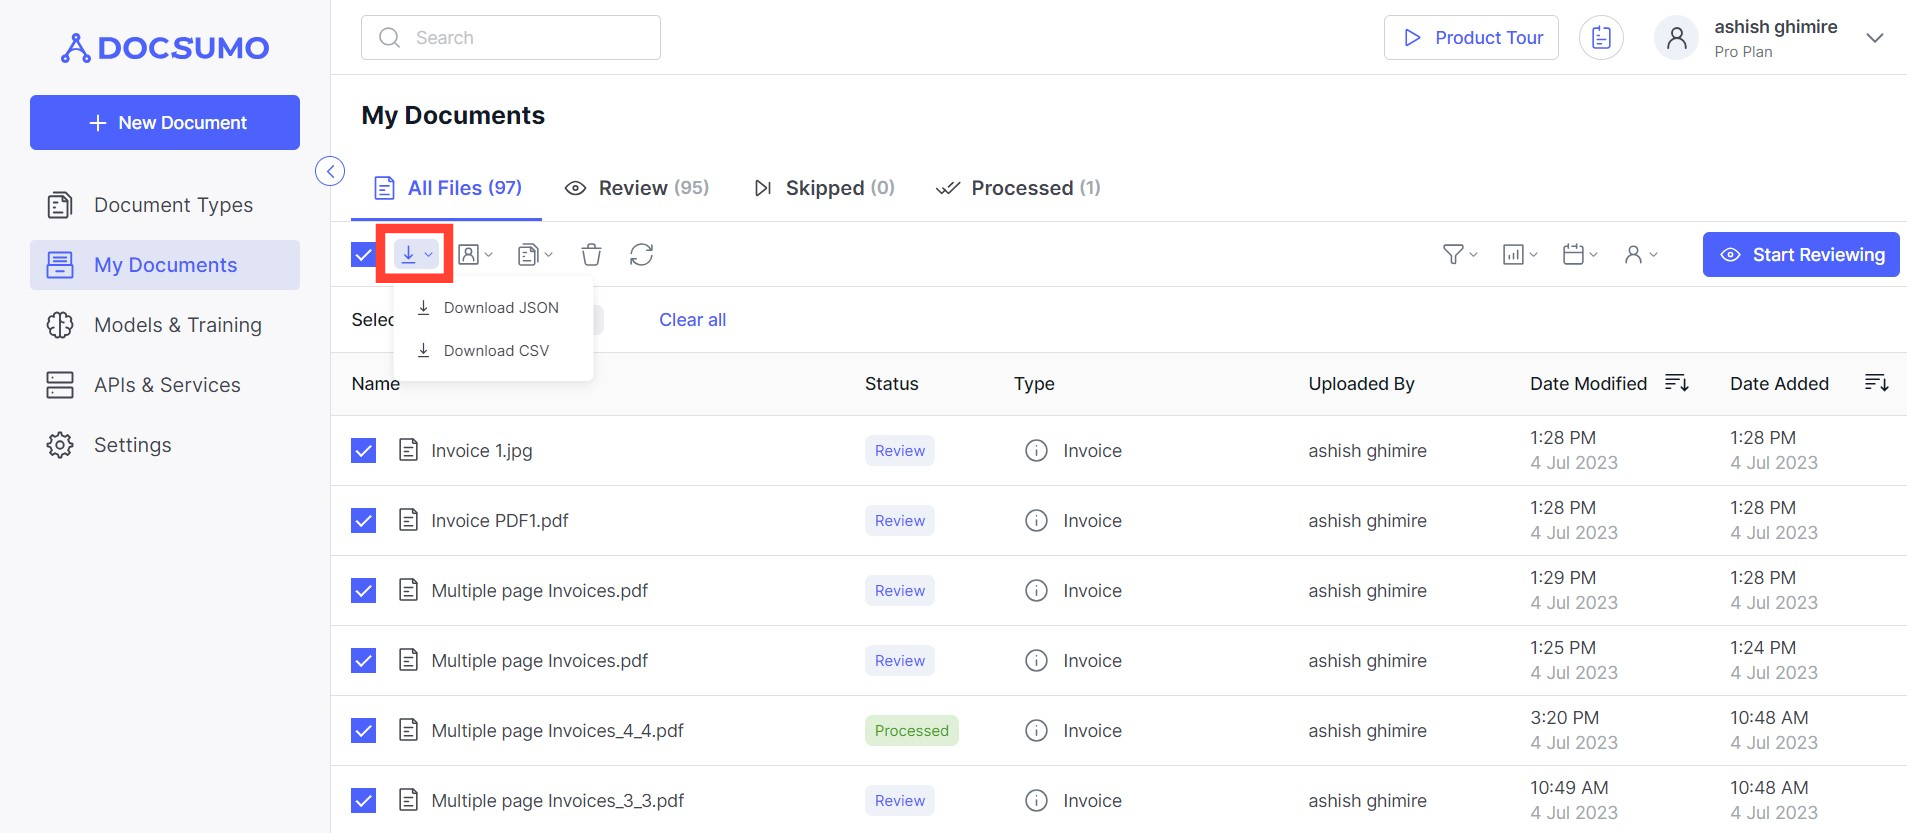Screen dimensions: 1907x833
Task: Expand the filter funnel dropdown
Action: click(1459, 255)
